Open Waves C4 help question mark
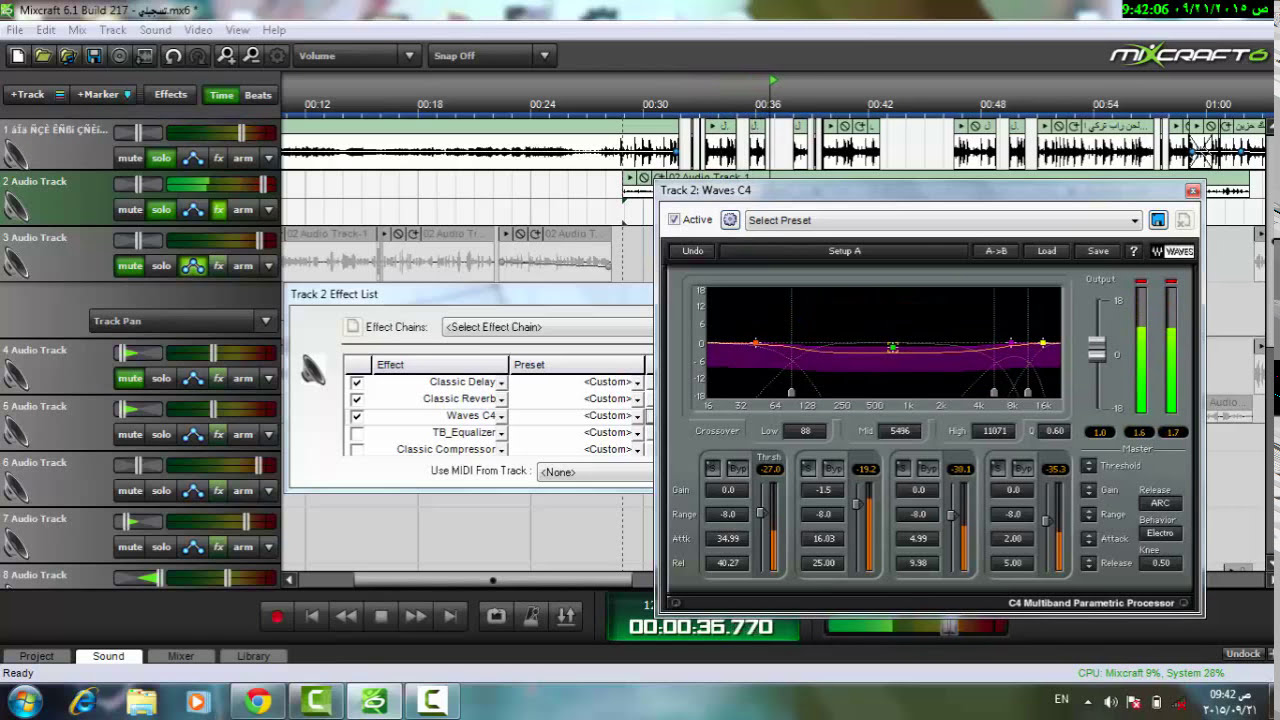This screenshot has height=720, width=1280. click(1133, 251)
